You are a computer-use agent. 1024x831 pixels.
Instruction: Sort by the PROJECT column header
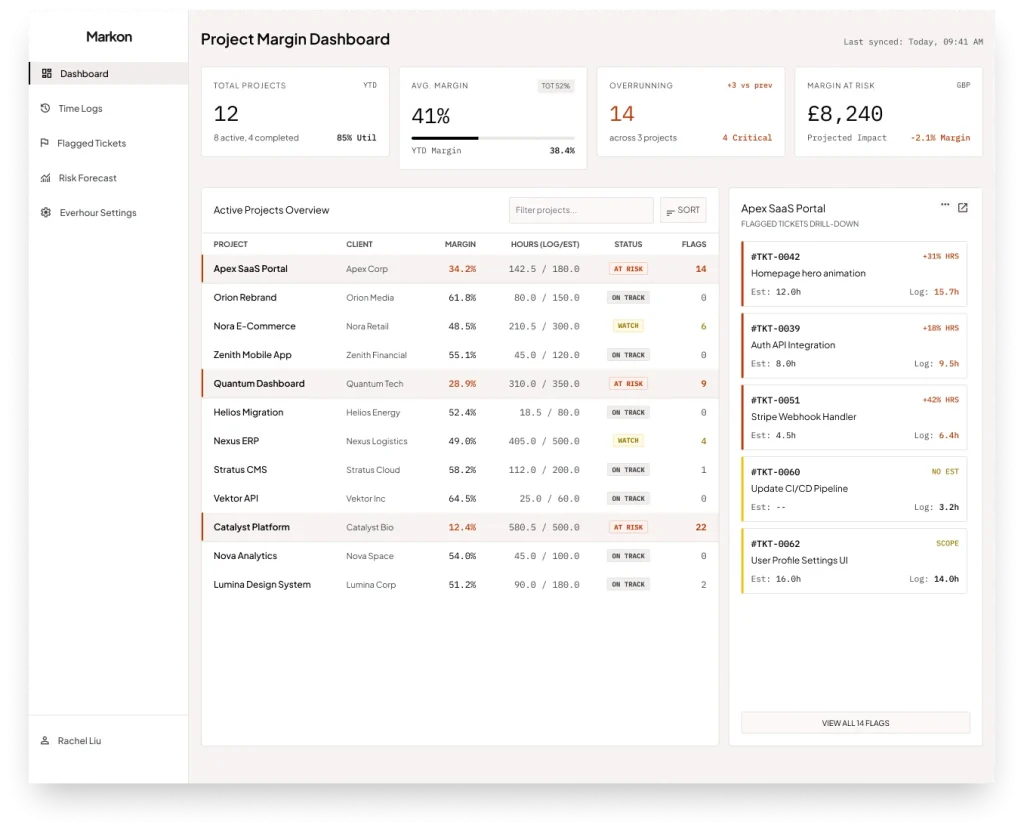[231, 244]
